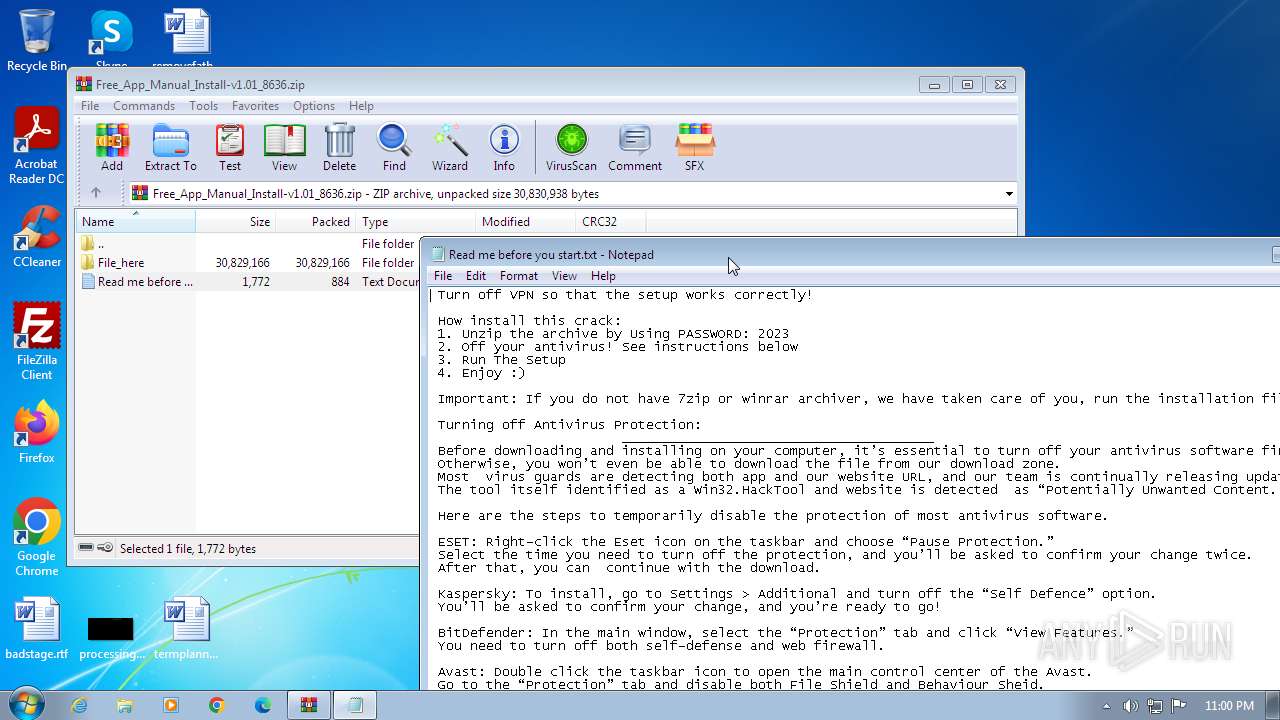Click network tray icon
The width and height of the screenshot is (1280, 720).
(x=1155, y=706)
